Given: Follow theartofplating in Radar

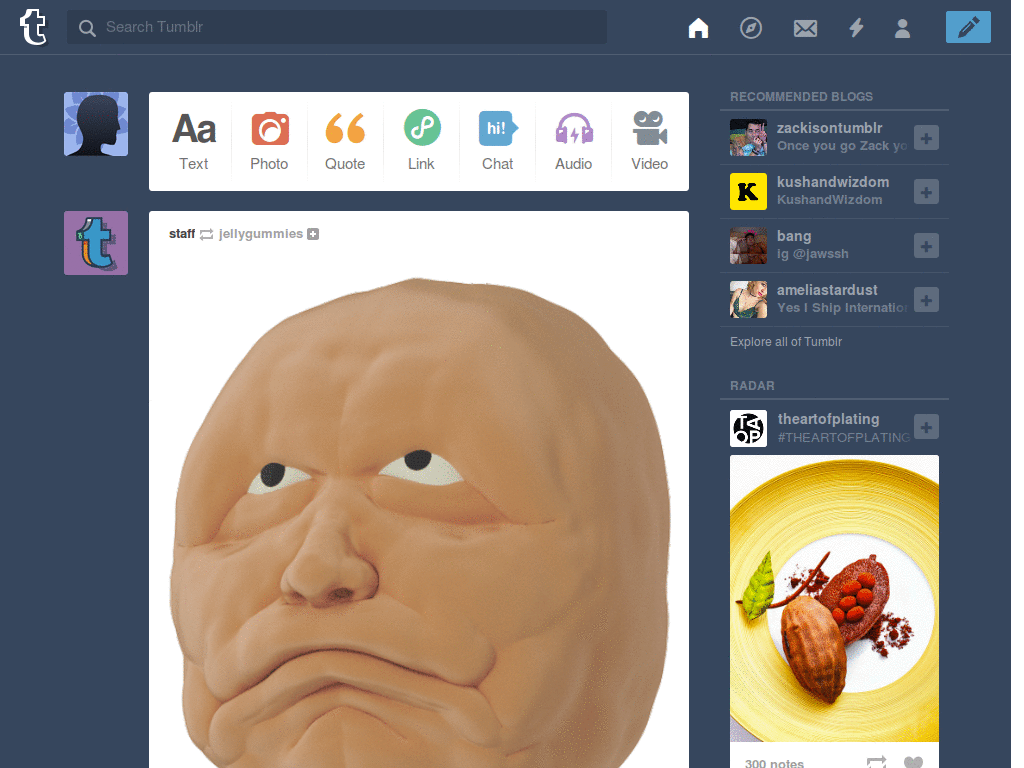Looking at the screenshot, I should tap(926, 427).
